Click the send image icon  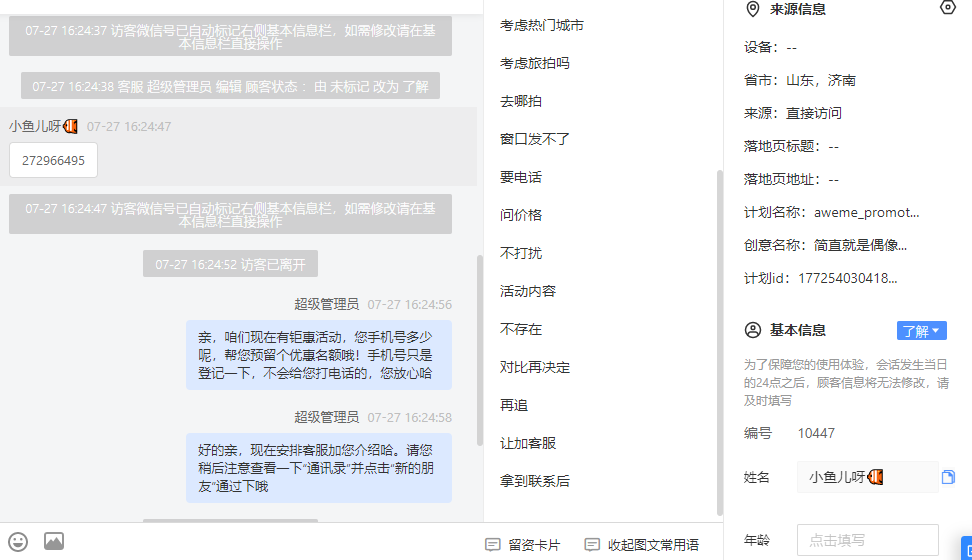pyautogui.click(x=54, y=541)
